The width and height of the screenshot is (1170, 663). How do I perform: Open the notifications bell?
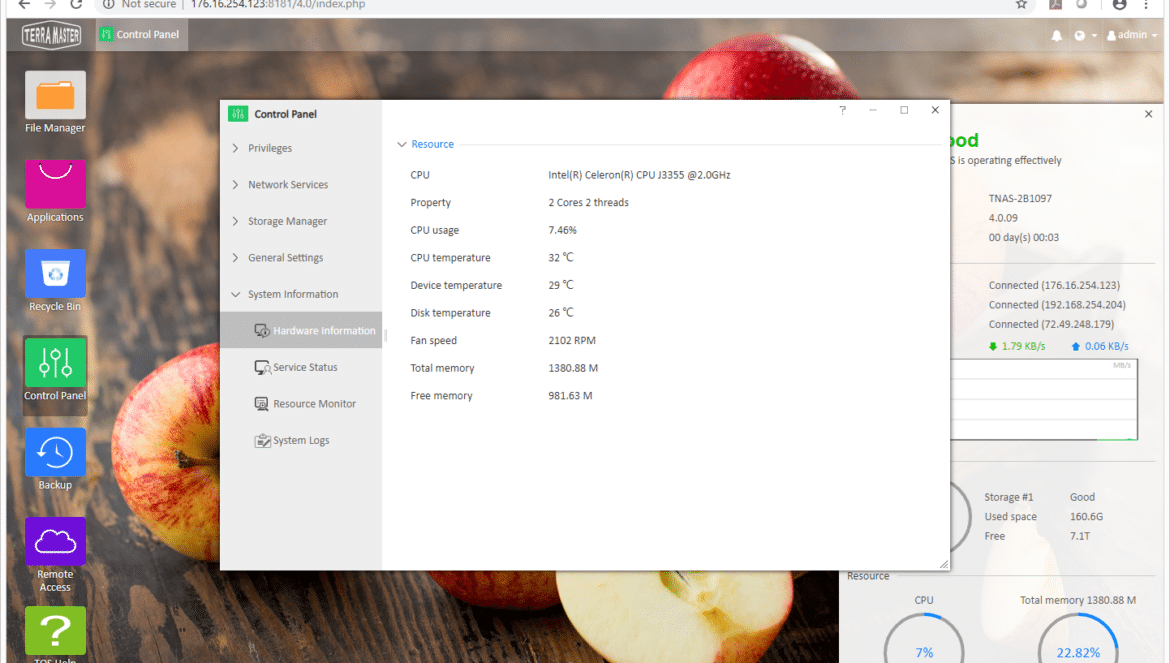pyautogui.click(x=1057, y=35)
